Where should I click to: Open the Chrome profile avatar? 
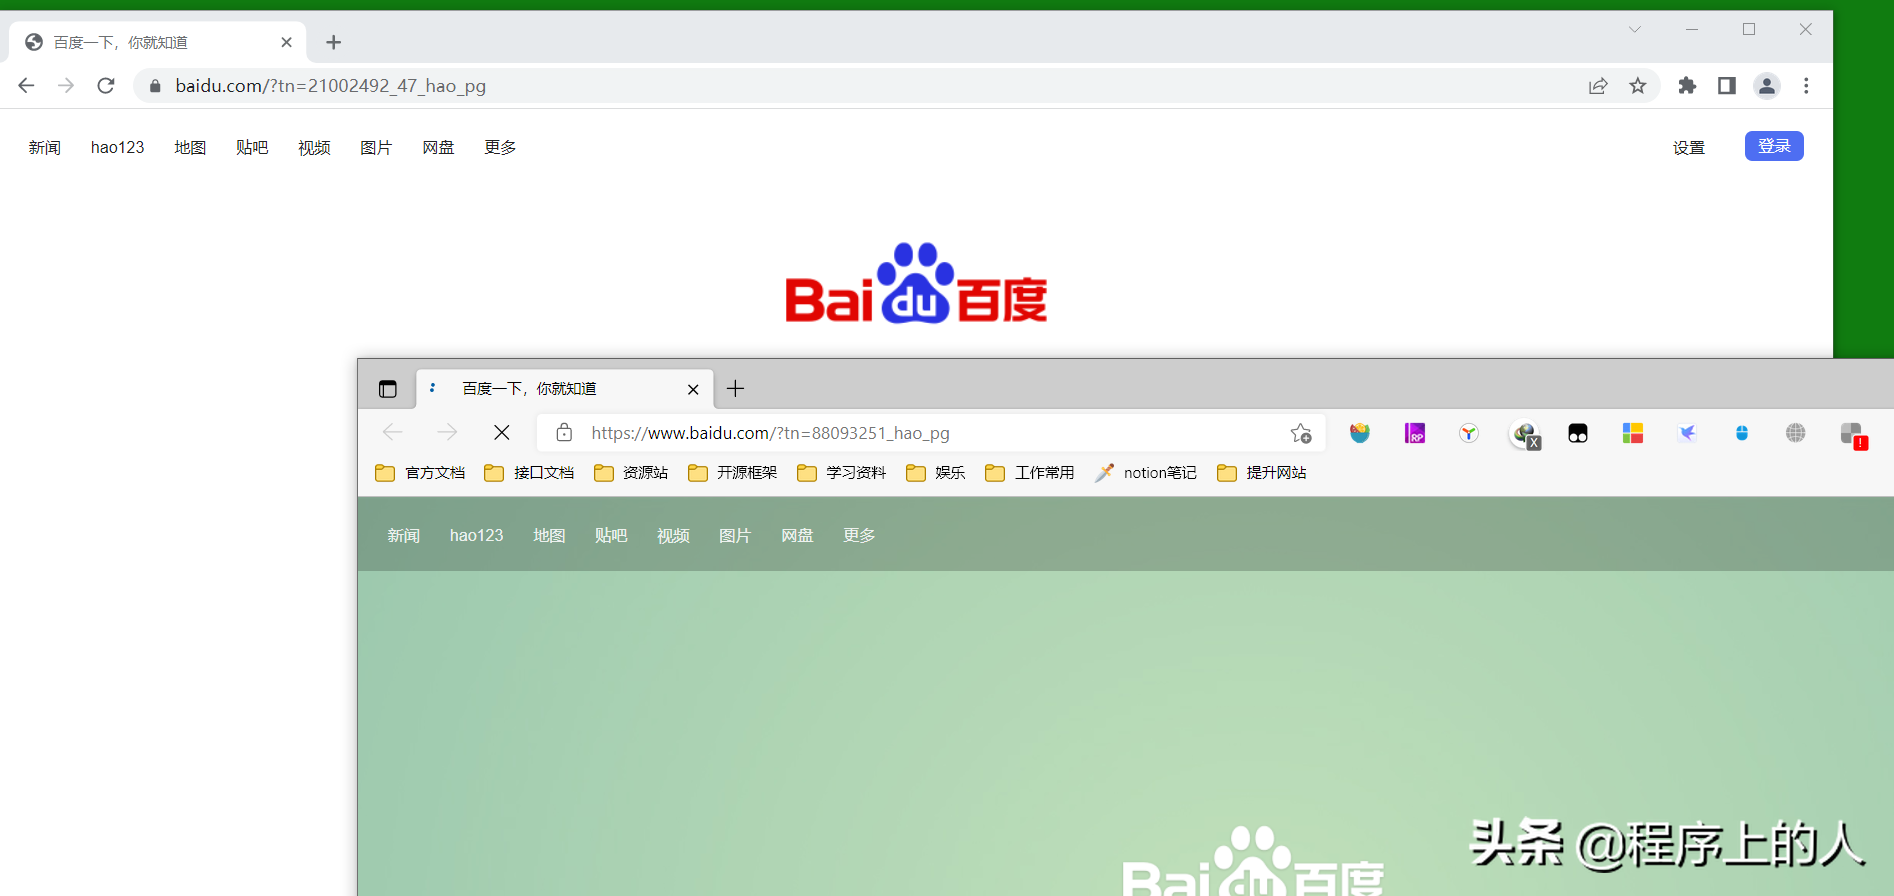[1767, 86]
